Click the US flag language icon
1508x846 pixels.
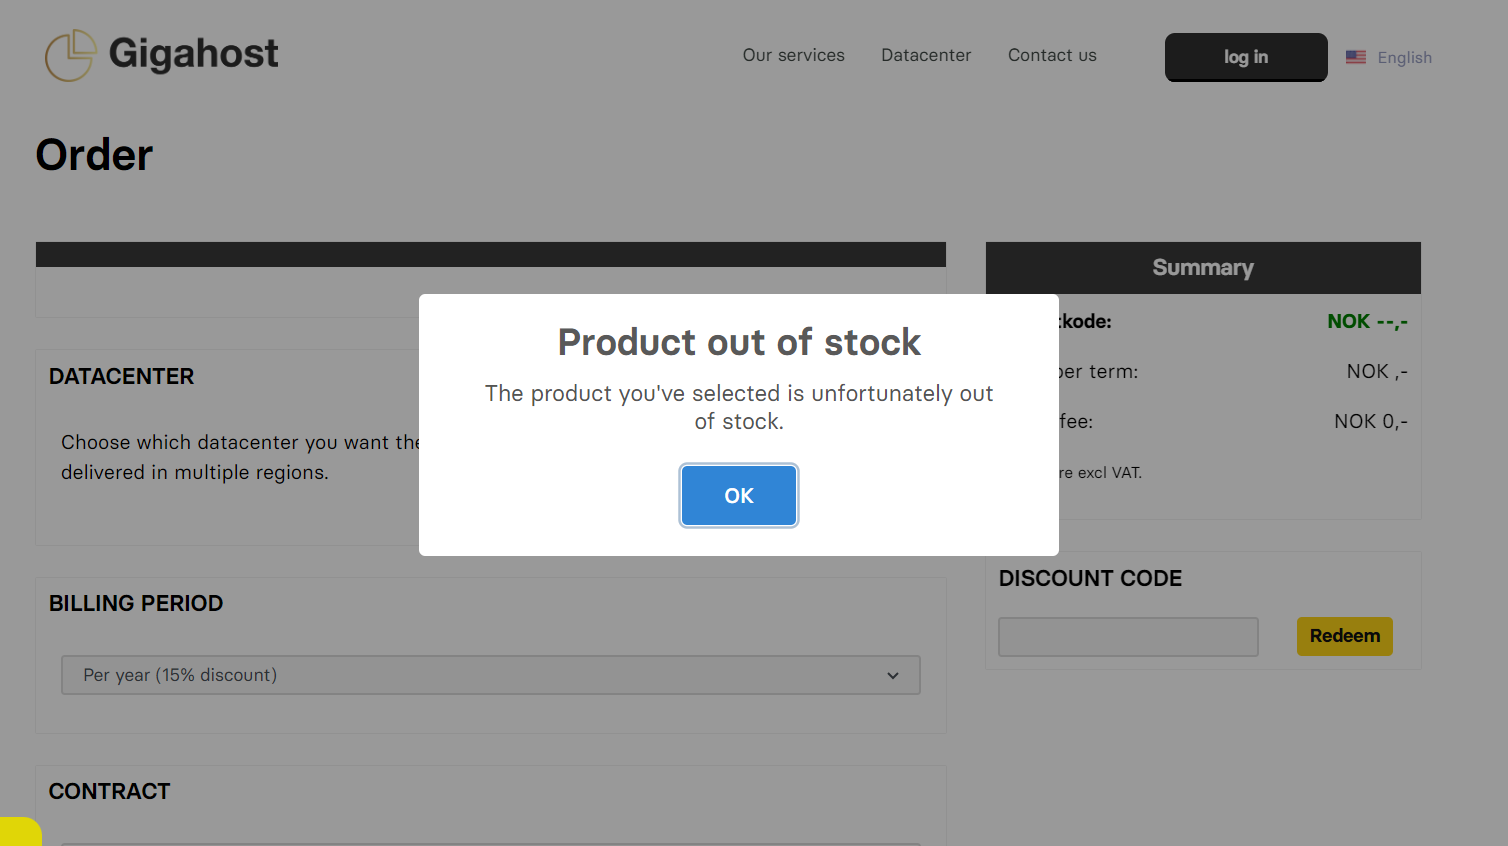(1356, 57)
